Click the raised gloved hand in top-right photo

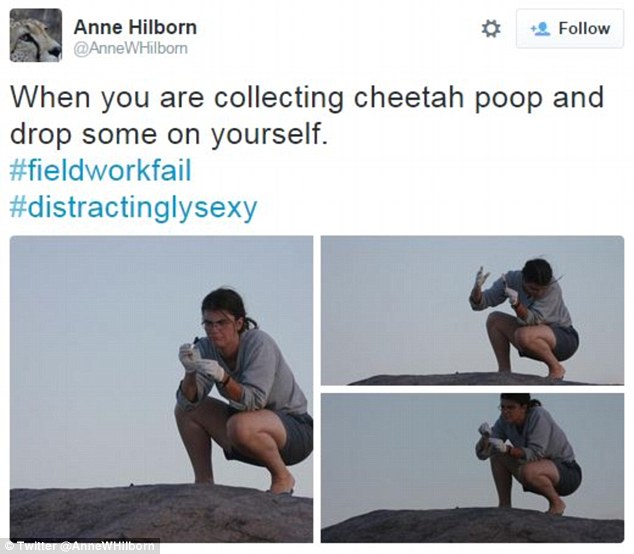(x=483, y=278)
